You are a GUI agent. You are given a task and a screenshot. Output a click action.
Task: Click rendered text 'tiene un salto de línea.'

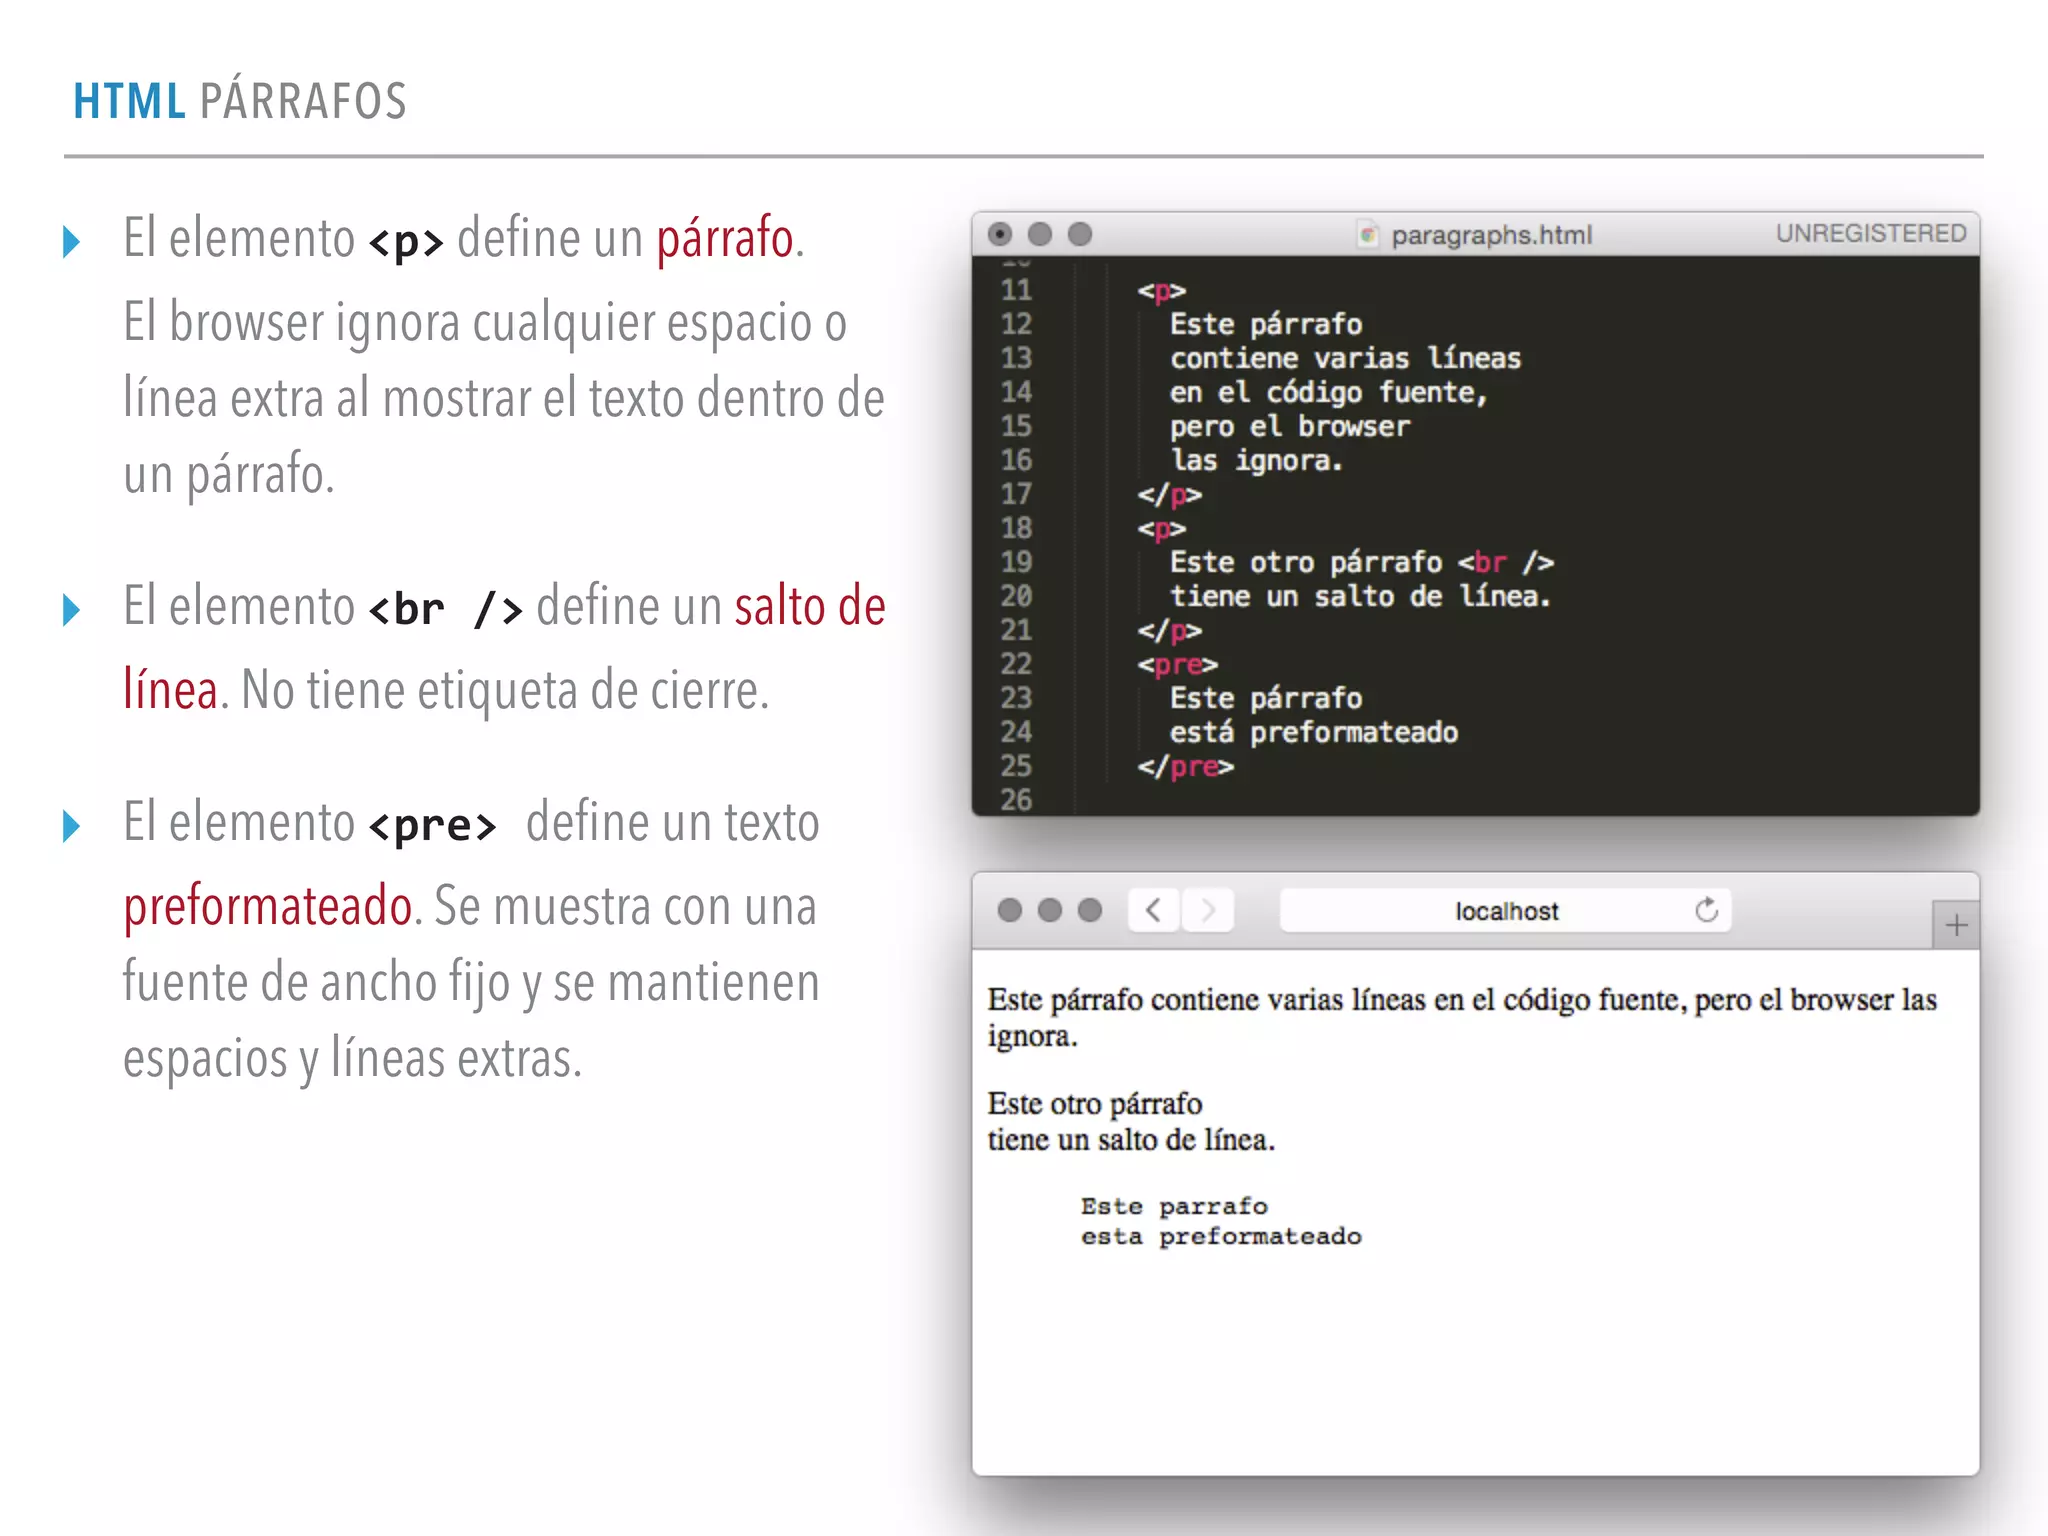point(1131,1140)
